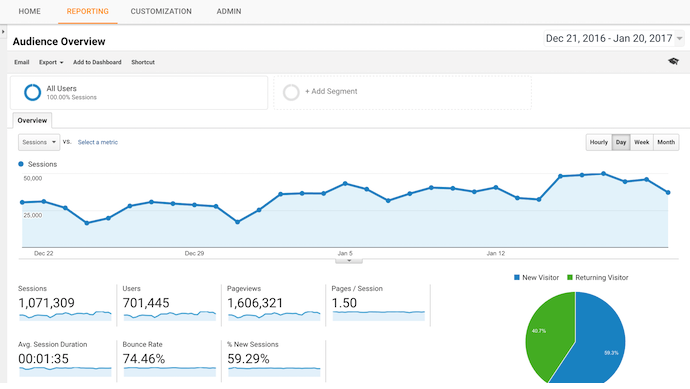Expand the left sidebar arrow
Screen dimensions: 690x389
pyautogui.click(x=3, y=32)
